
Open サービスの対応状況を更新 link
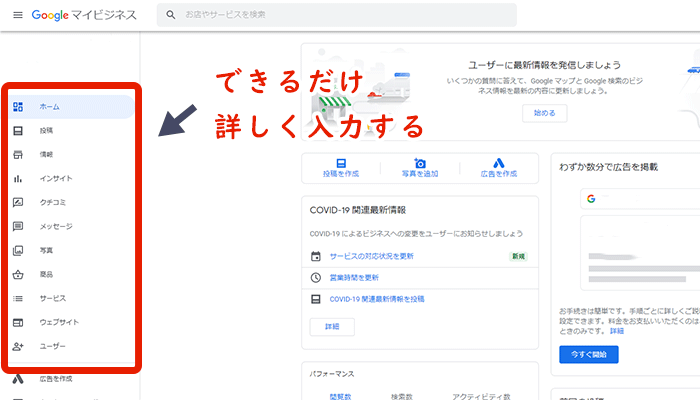point(371,256)
